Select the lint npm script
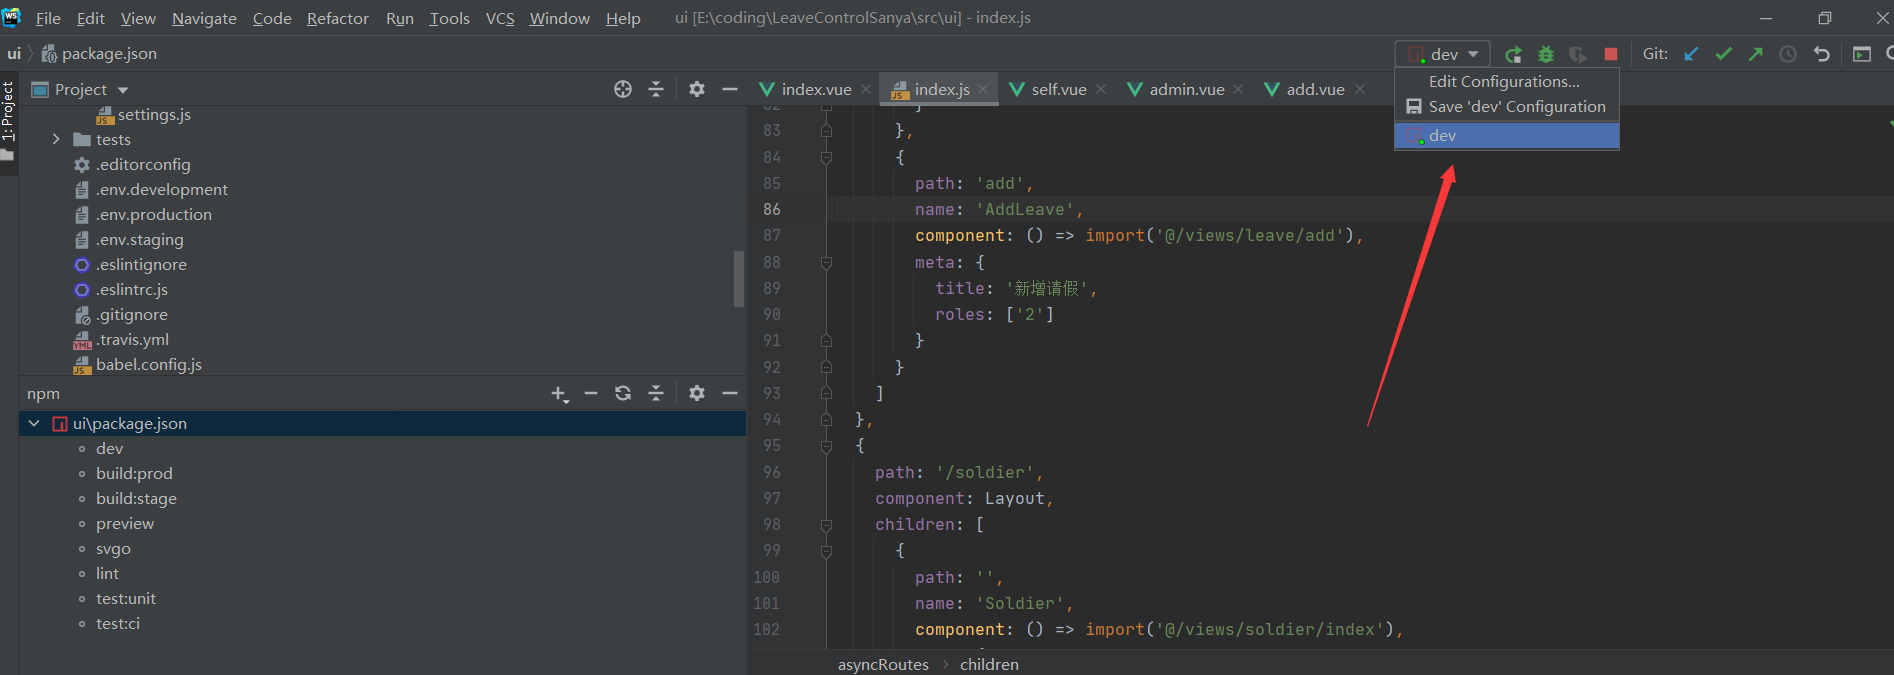 point(107,573)
